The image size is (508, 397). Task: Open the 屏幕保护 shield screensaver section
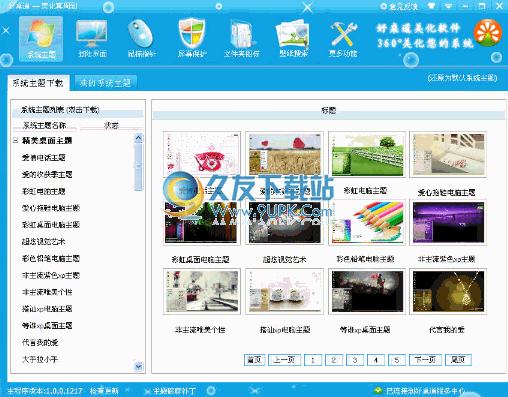coord(192,38)
